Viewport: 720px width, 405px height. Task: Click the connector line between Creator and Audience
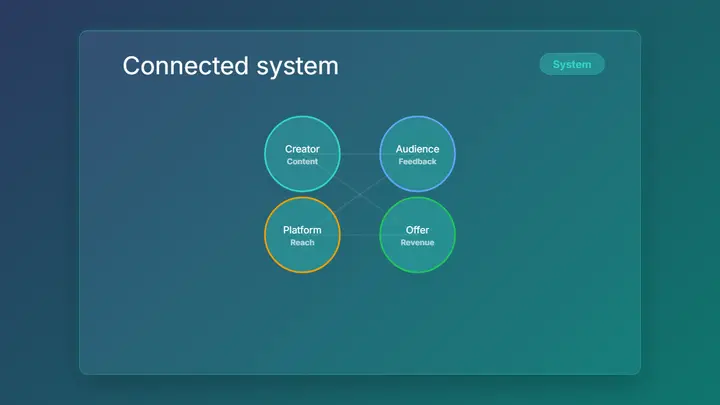[x=360, y=154]
